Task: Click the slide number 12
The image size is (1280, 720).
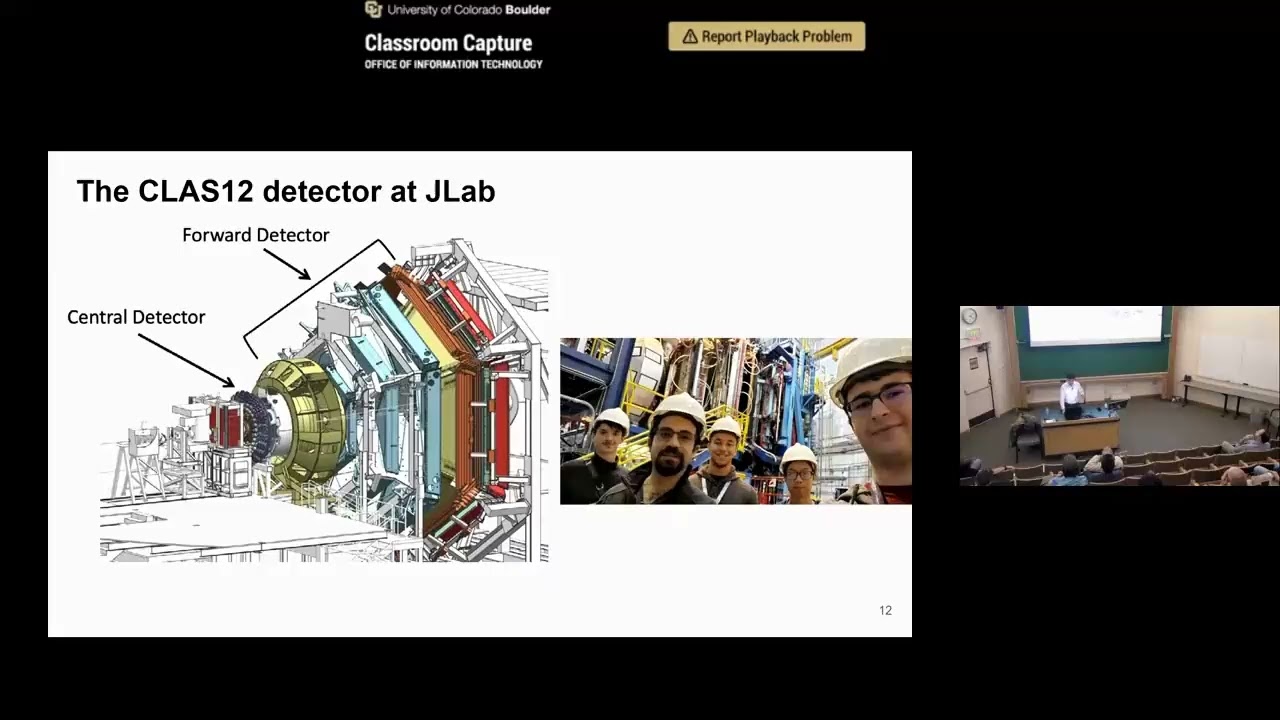Action: pyautogui.click(x=885, y=610)
